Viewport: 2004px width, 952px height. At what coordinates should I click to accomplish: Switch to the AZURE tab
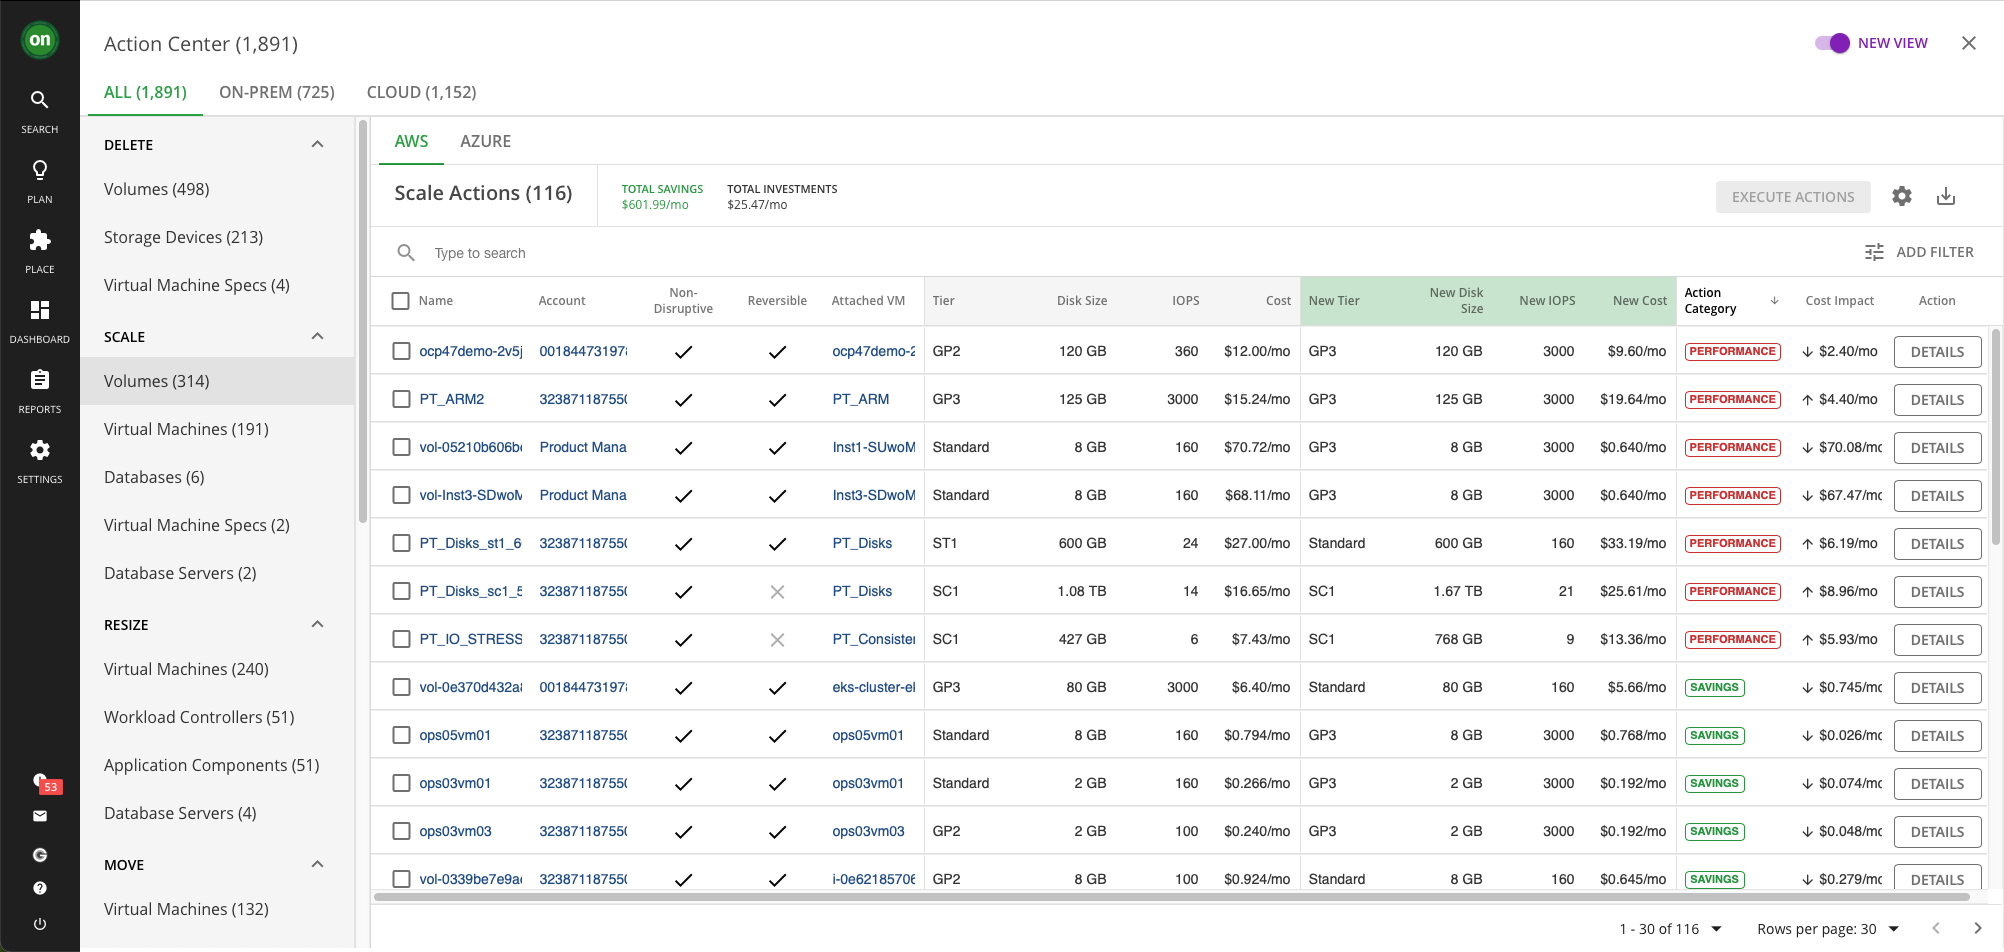point(485,142)
